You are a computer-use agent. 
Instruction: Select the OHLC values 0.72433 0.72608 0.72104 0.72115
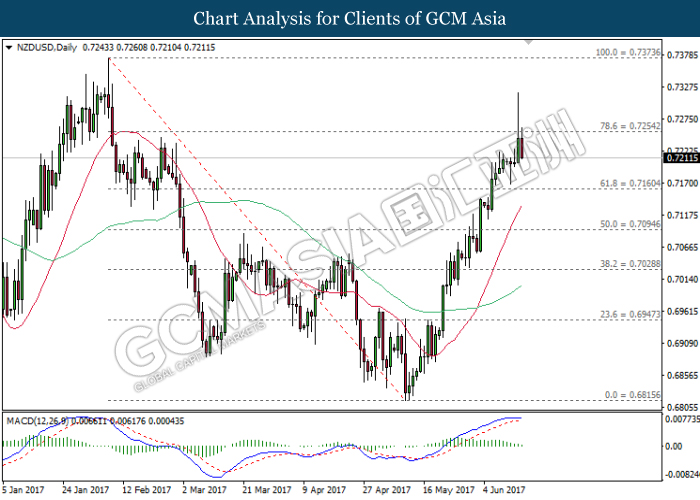pyautogui.click(x=149, y=47)
